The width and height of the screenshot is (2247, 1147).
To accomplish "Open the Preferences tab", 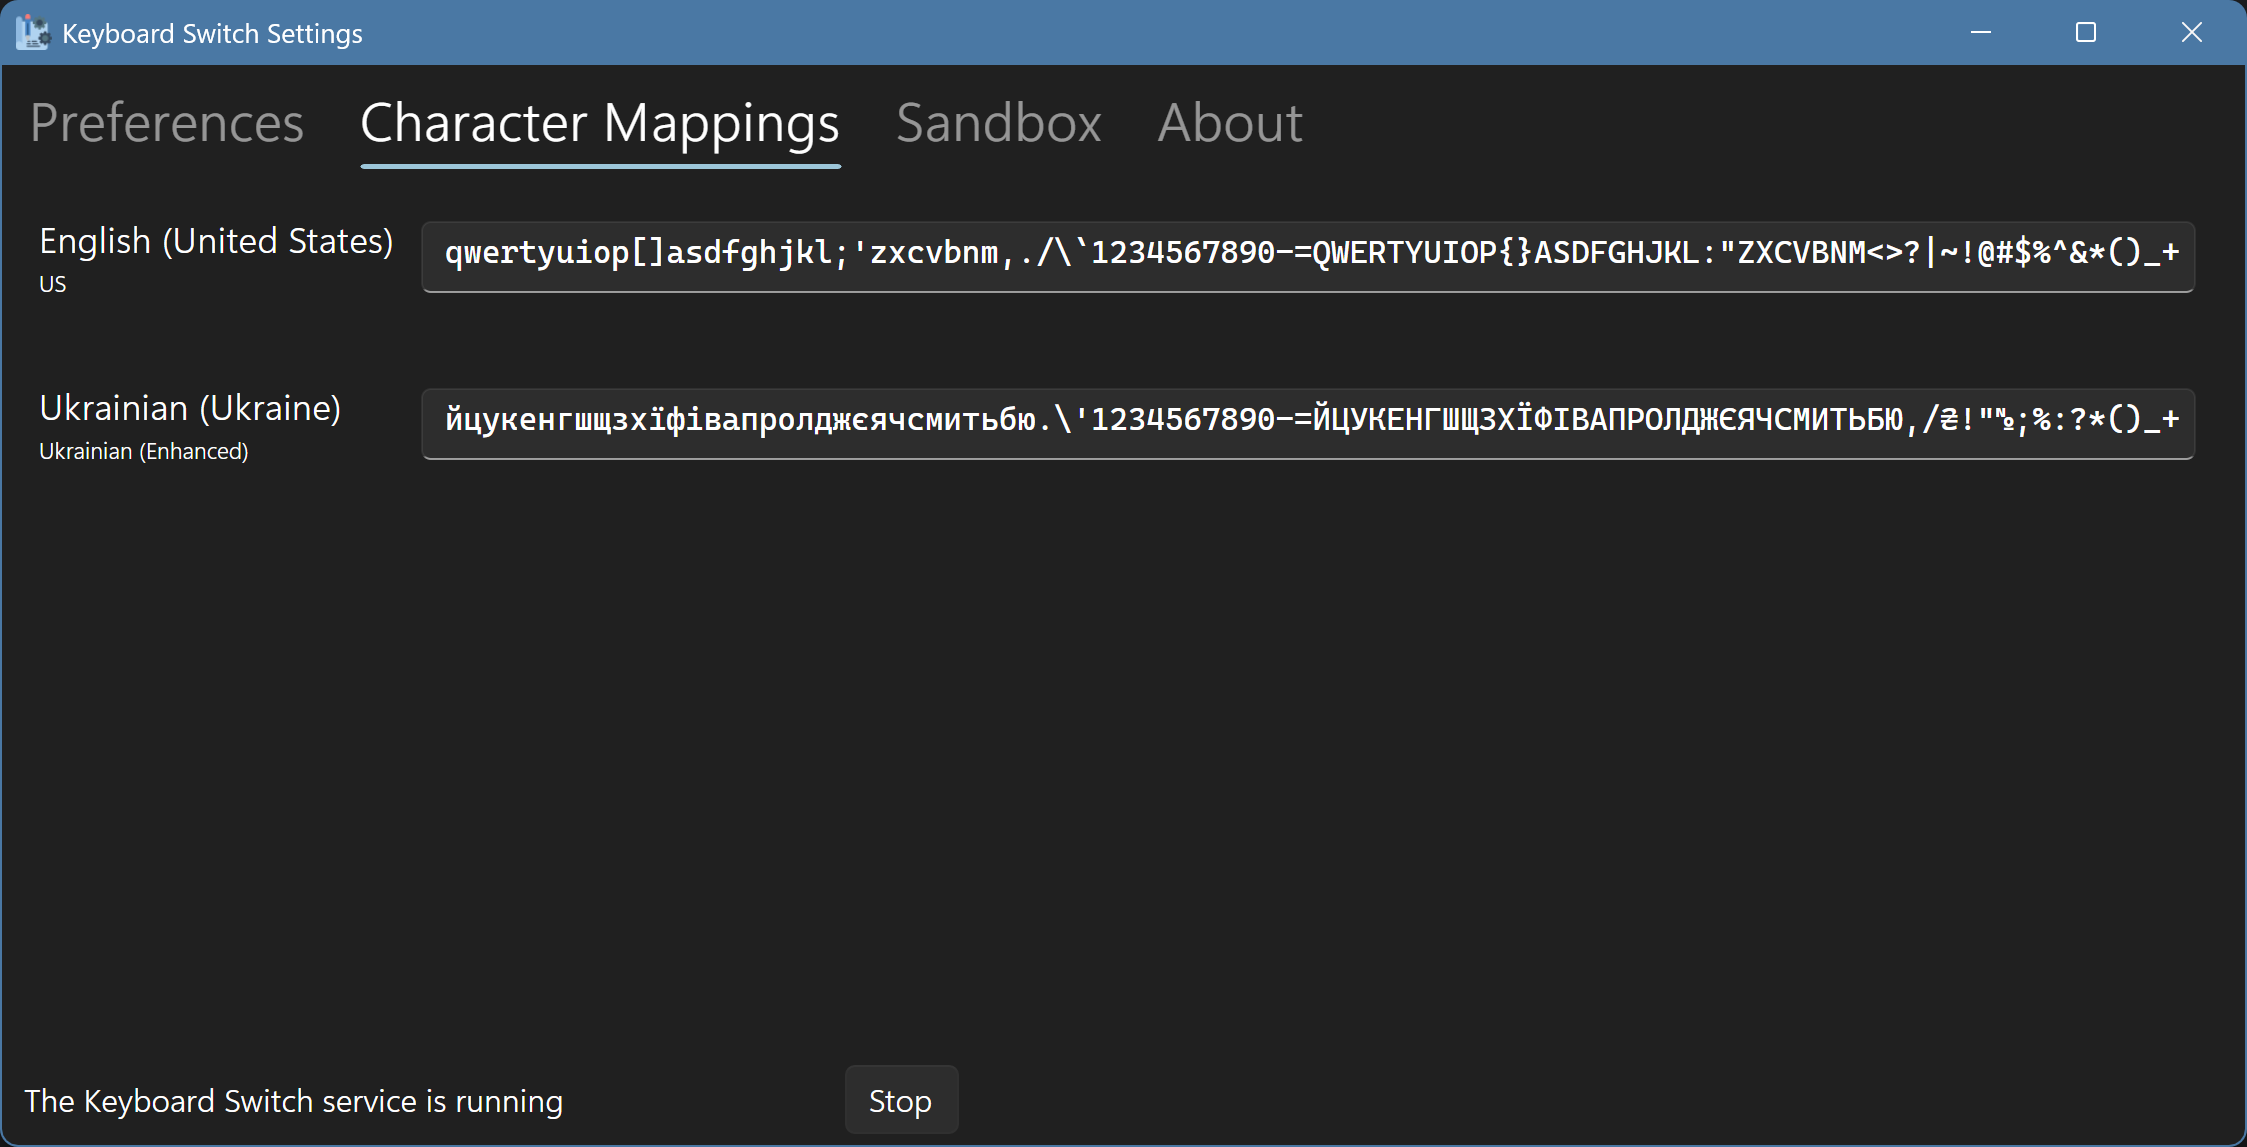I will (167, 123).
